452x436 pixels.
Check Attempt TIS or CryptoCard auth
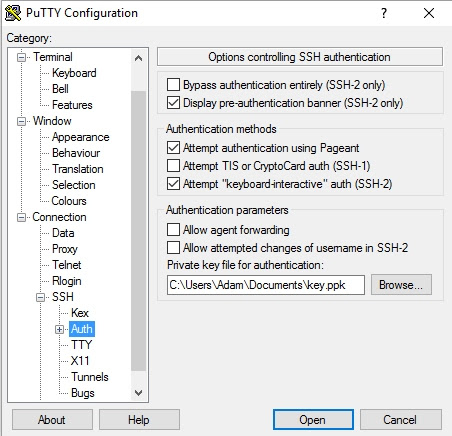pyautogui.click(x=173, y=166)
